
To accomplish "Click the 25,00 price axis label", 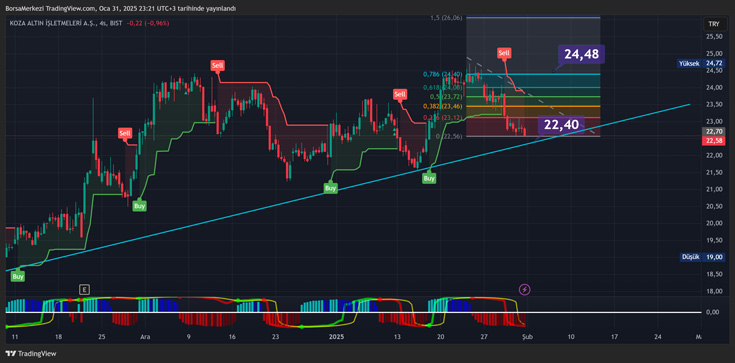I will 714,53.
